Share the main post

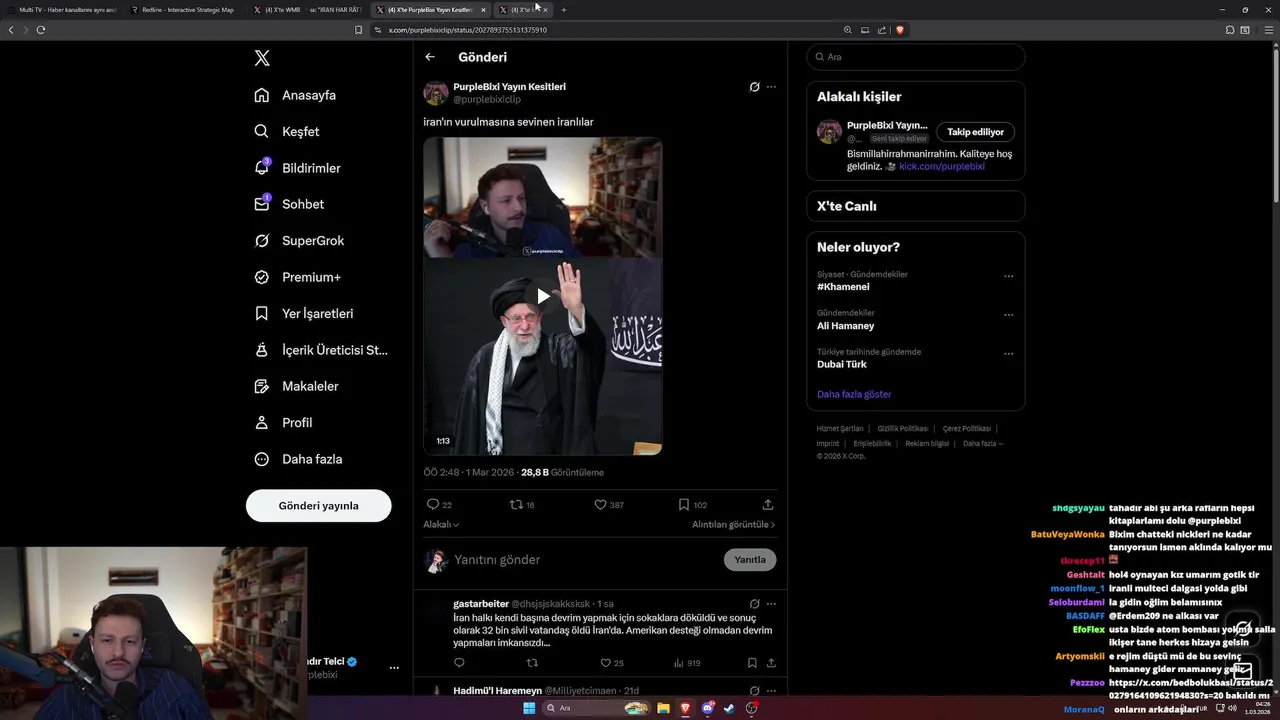tap(768, 505)
